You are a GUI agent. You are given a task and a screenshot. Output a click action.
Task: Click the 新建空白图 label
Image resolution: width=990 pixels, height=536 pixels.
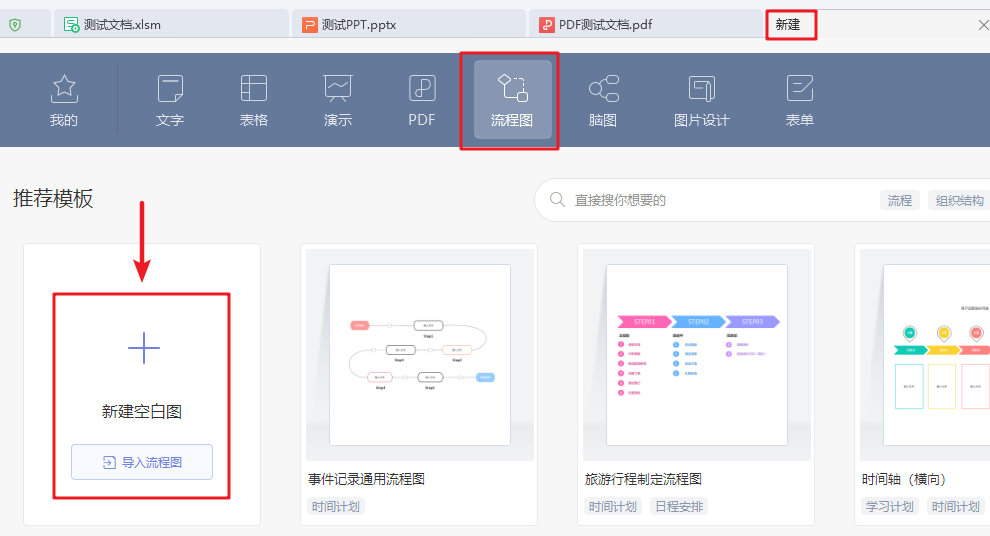pos(142,412)
